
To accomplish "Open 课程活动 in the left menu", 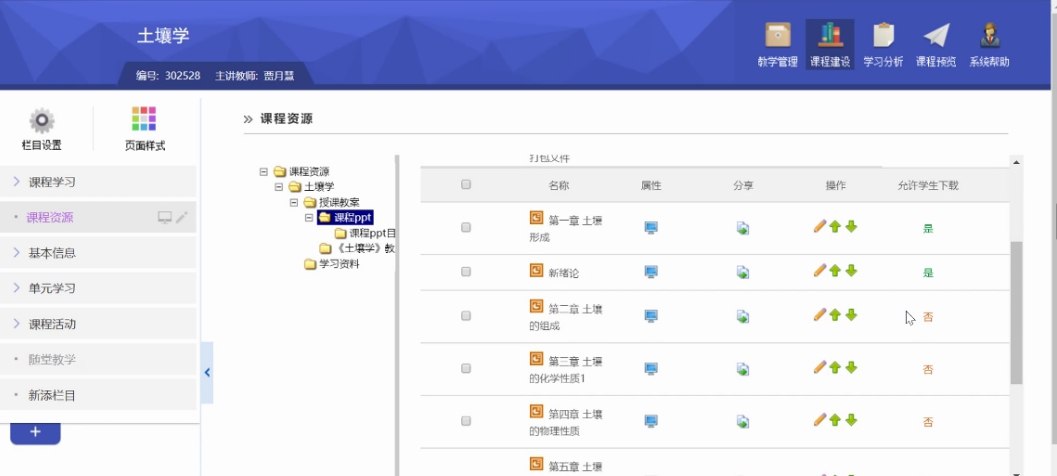I will 52,324.
